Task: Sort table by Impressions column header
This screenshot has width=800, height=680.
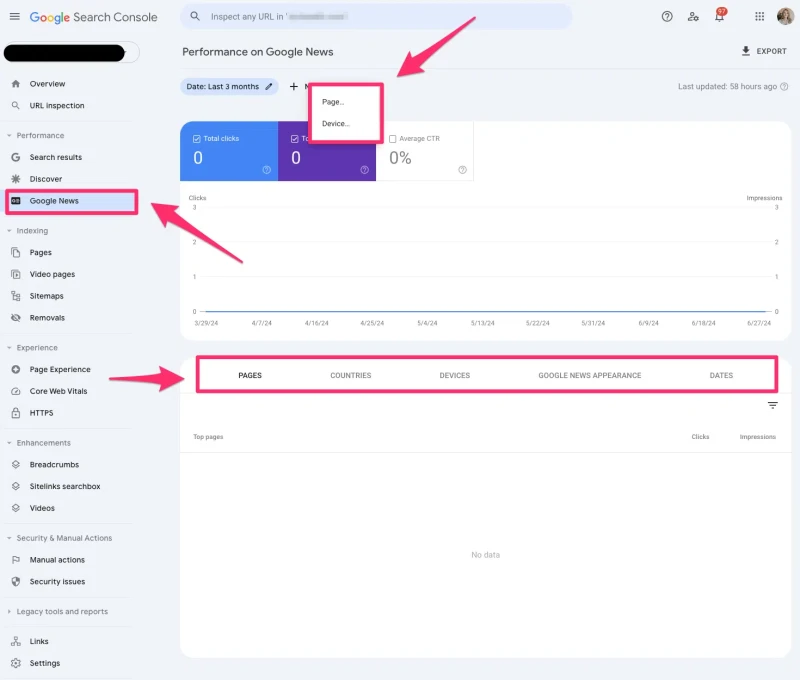Action: (758, 437)
